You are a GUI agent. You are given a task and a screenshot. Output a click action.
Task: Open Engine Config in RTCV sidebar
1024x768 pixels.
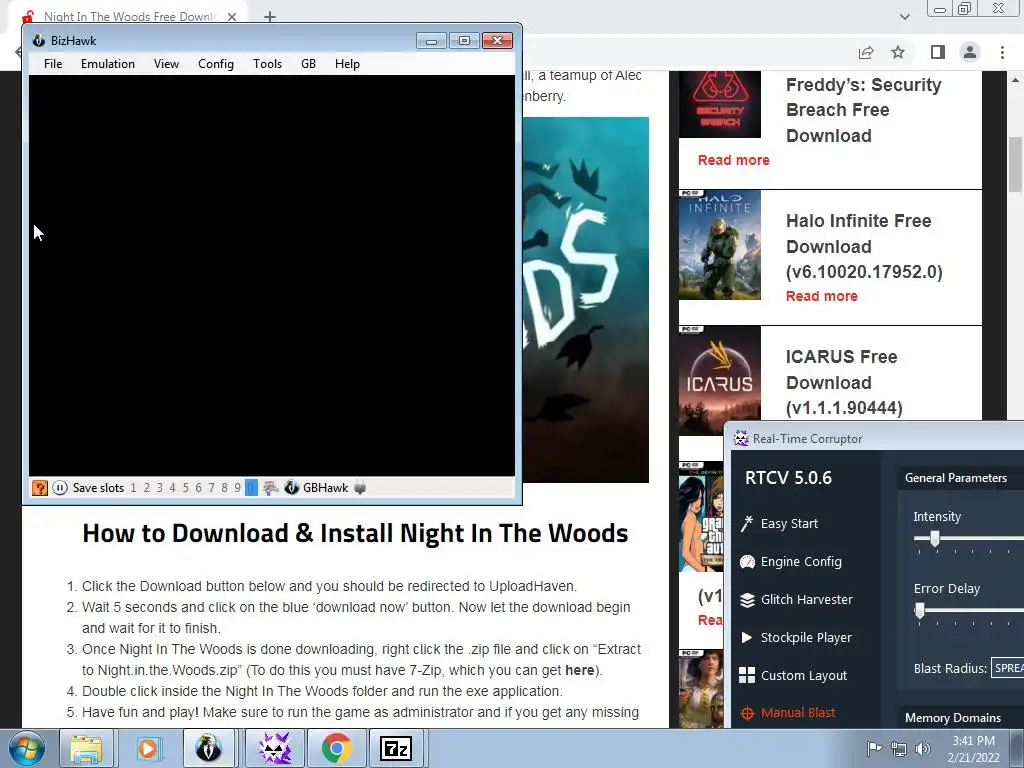point(801,562)
